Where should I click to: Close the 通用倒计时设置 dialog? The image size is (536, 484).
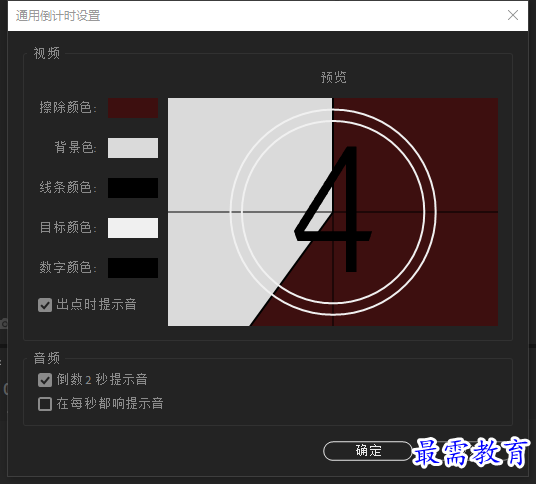(x=513, y=15)
